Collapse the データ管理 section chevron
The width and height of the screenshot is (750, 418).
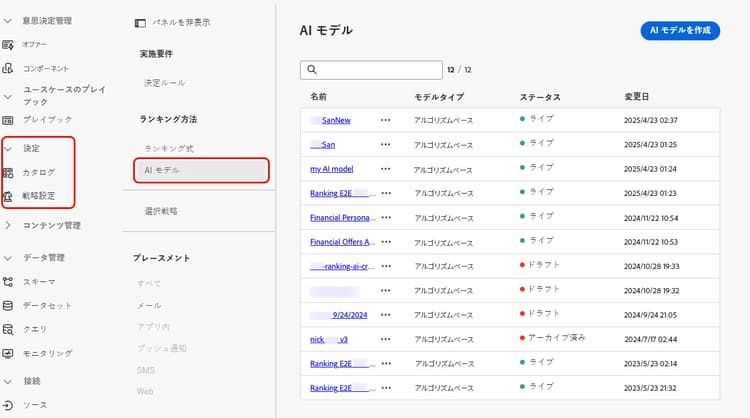tap(8, 258)
